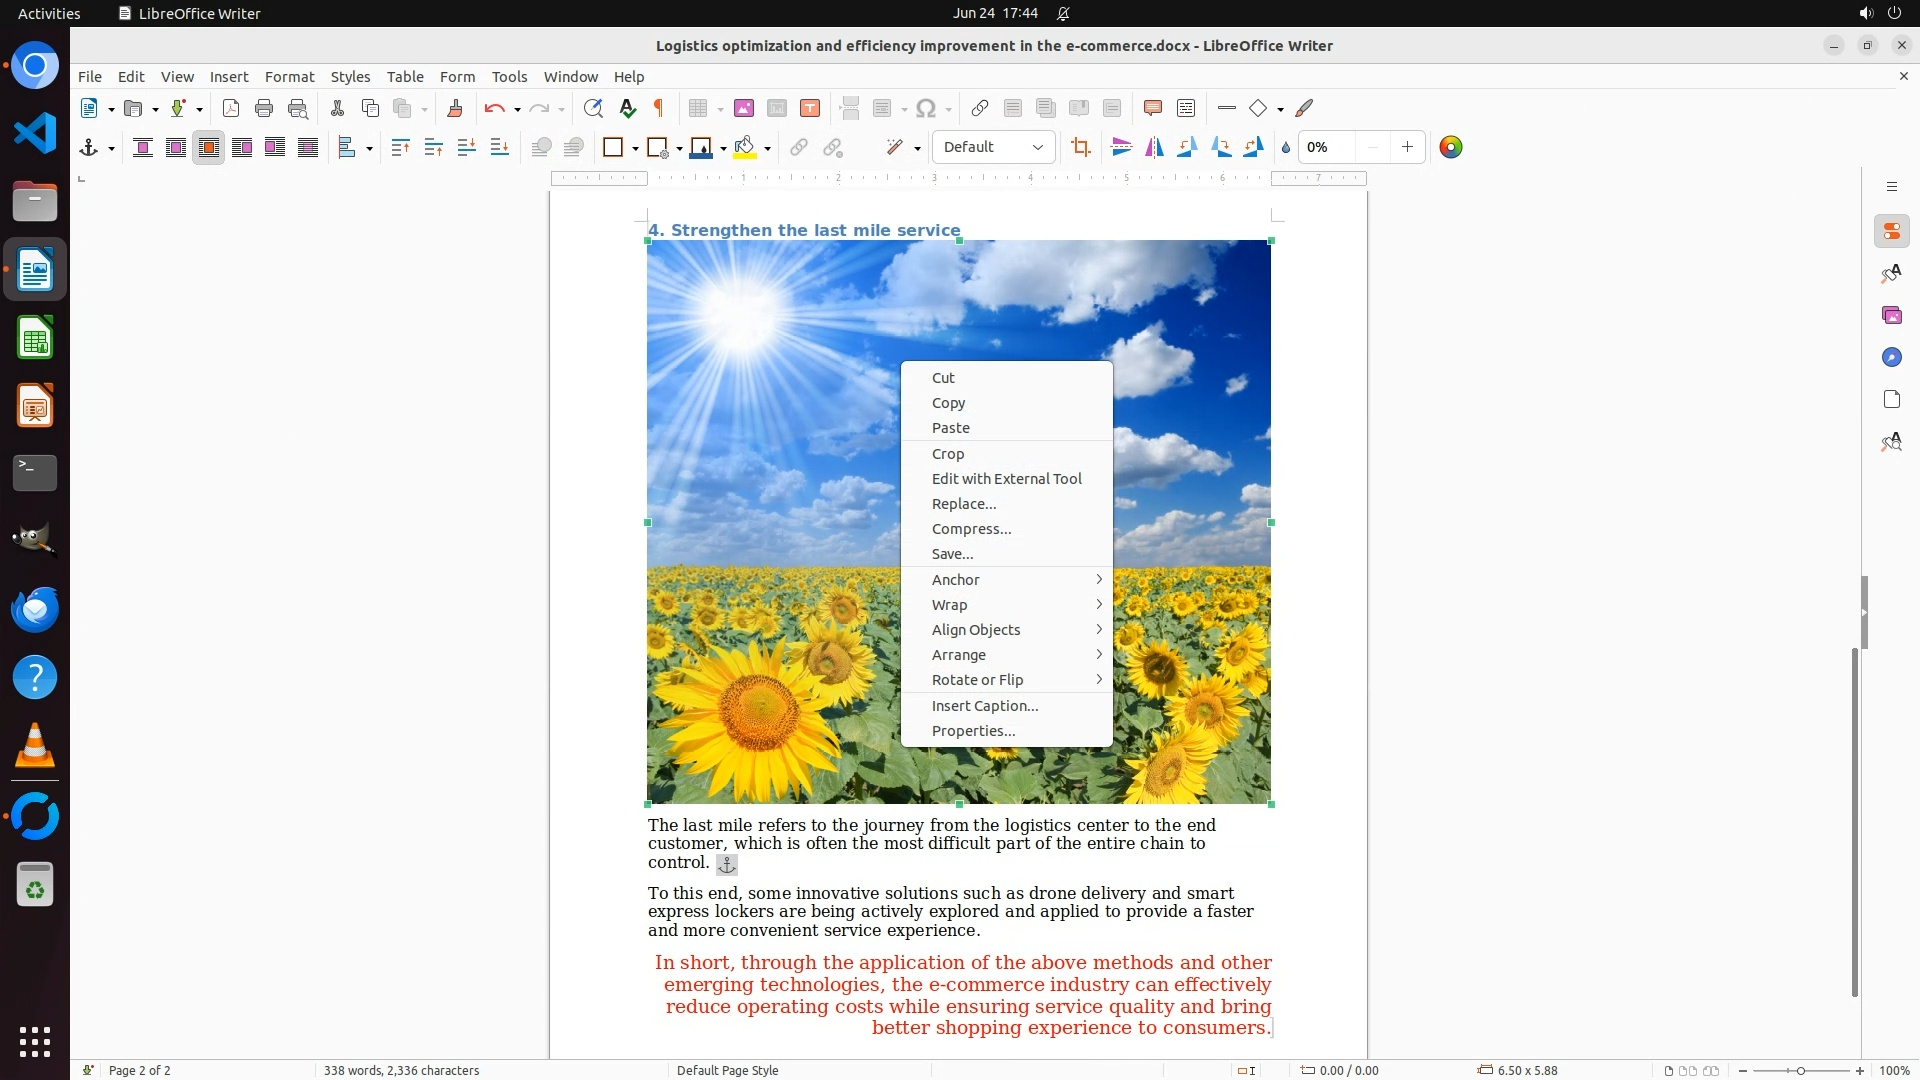Open the Format menu

pos(289,76)
